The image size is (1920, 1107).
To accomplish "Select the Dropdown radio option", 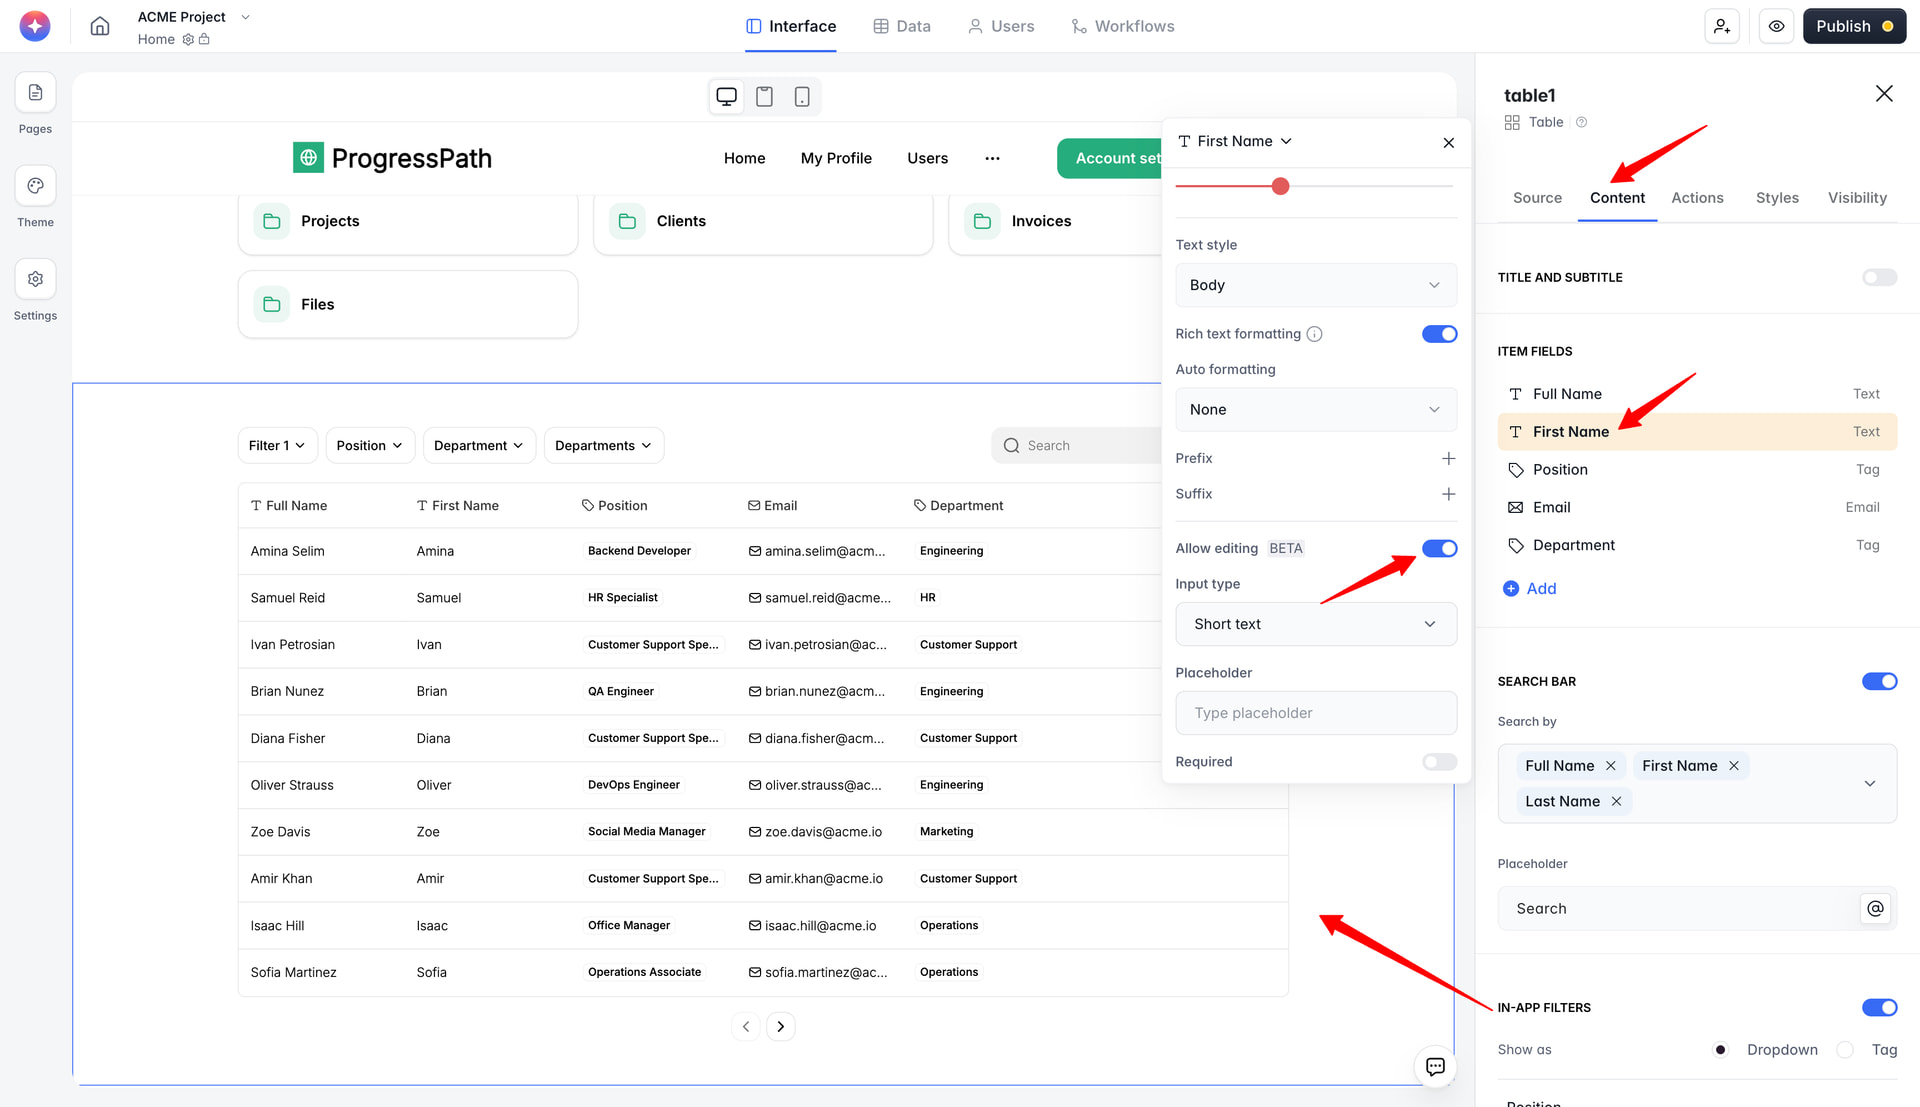I will click(x=1720, y=1050).
